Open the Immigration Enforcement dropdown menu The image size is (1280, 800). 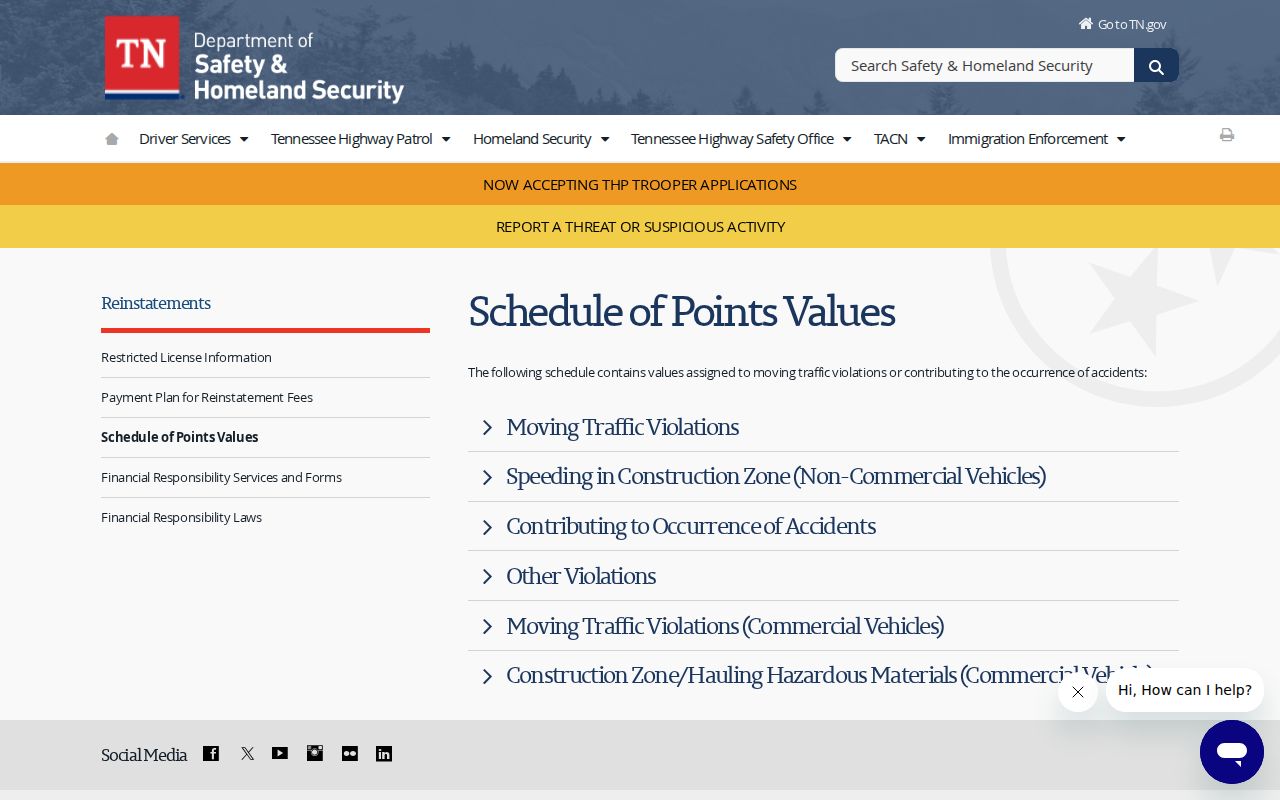point(1037,139)
